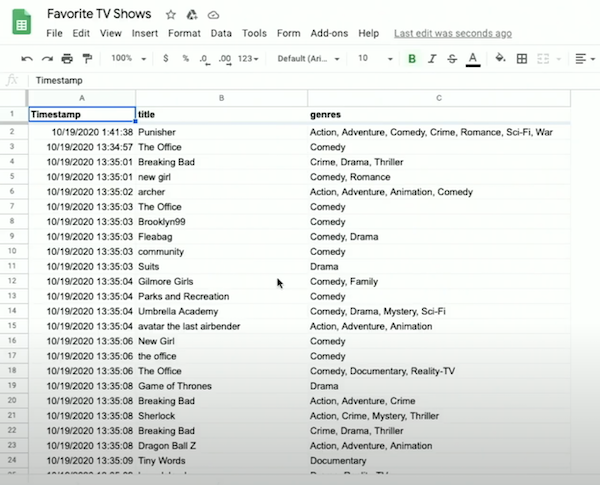This screenshot has width=600, height=485.
Task: Open the Add-ons menu
Action: [x=329, y=33]
